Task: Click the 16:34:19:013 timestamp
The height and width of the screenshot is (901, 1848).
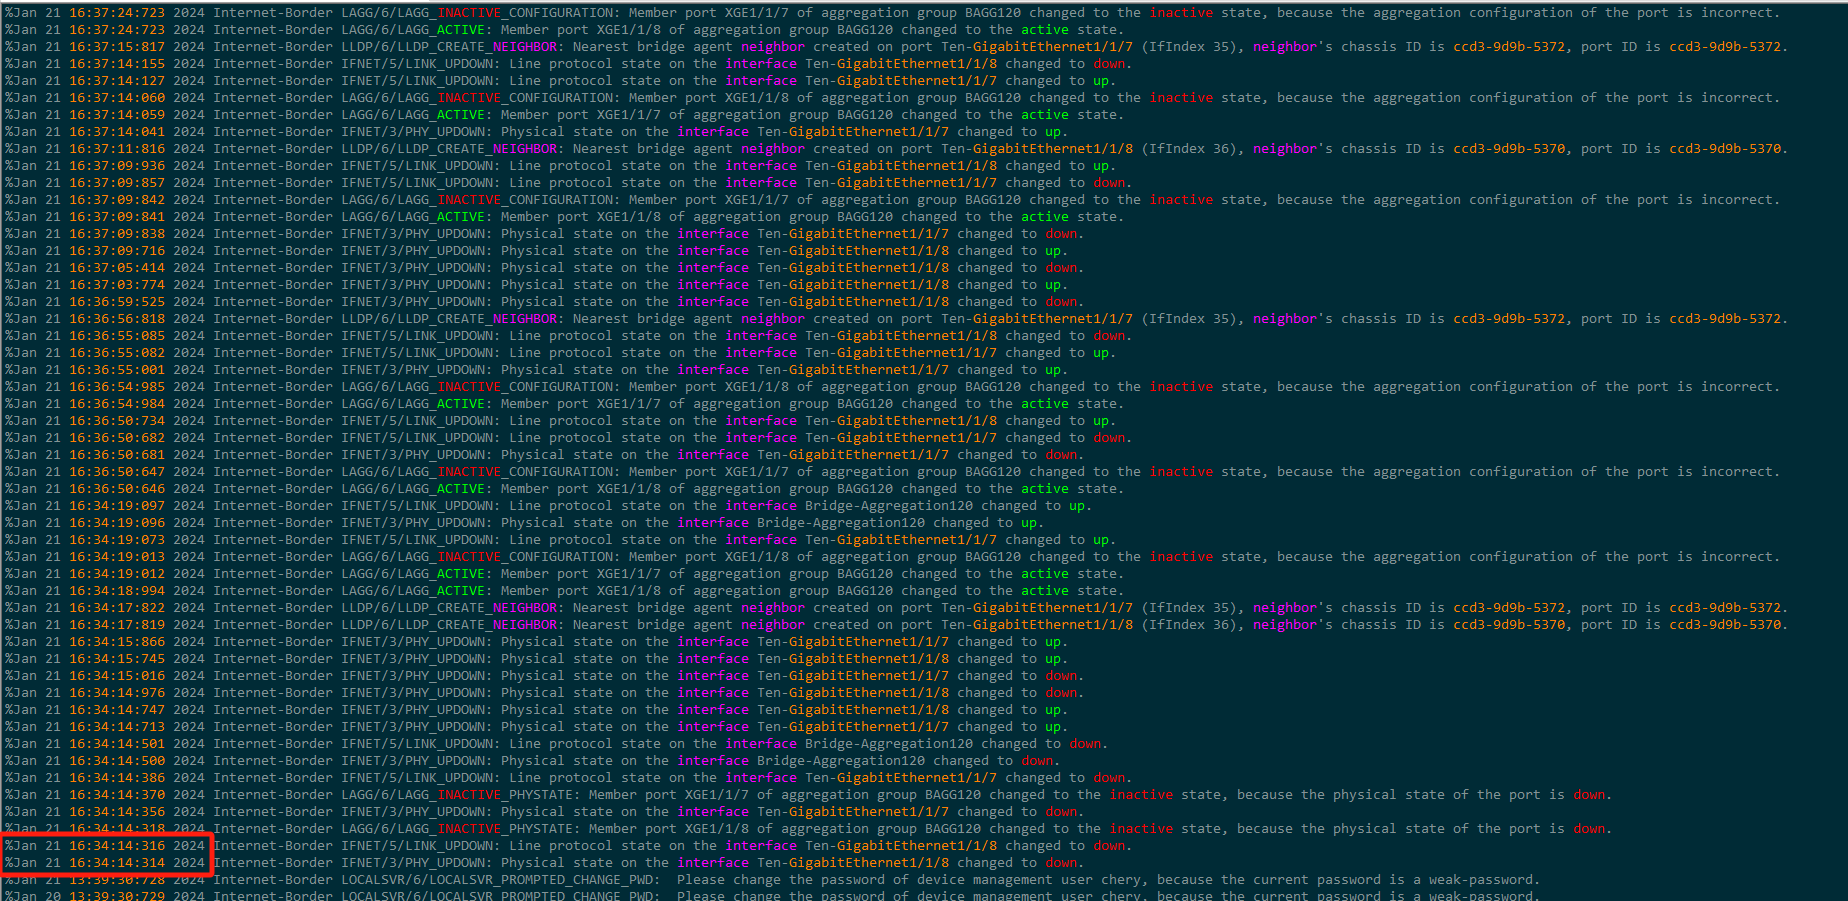Action: [x=117, y=557]
